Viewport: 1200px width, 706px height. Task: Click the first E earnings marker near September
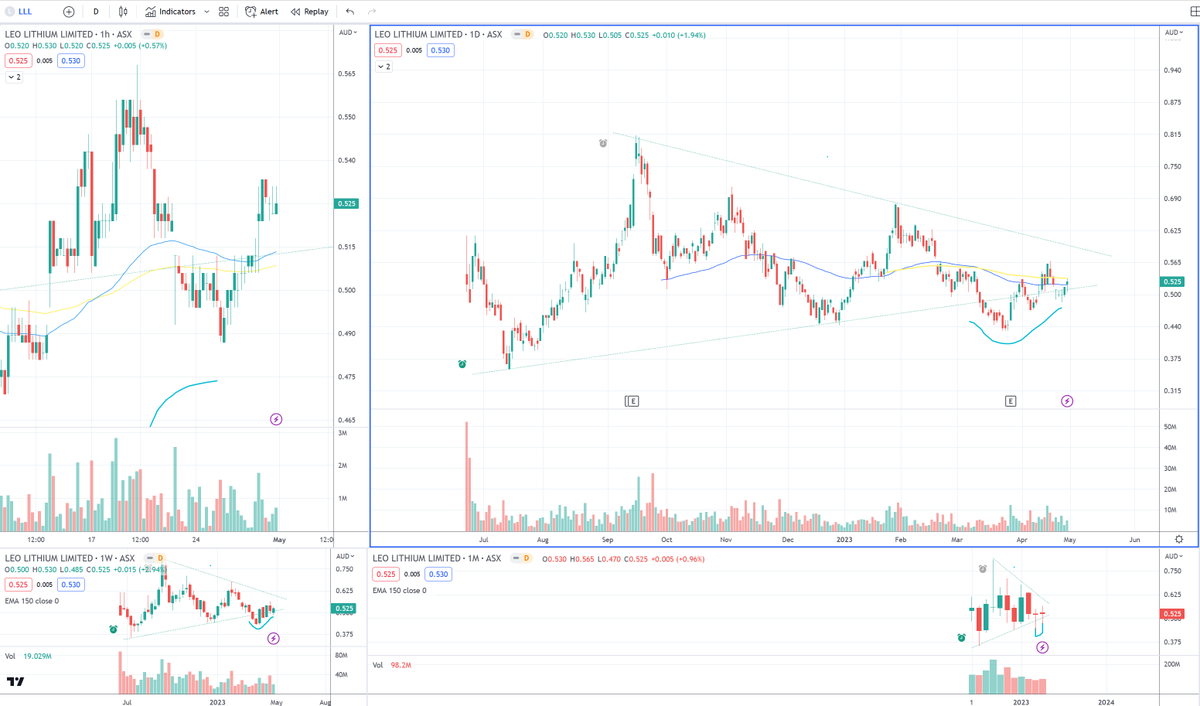(x=632, y=401)
